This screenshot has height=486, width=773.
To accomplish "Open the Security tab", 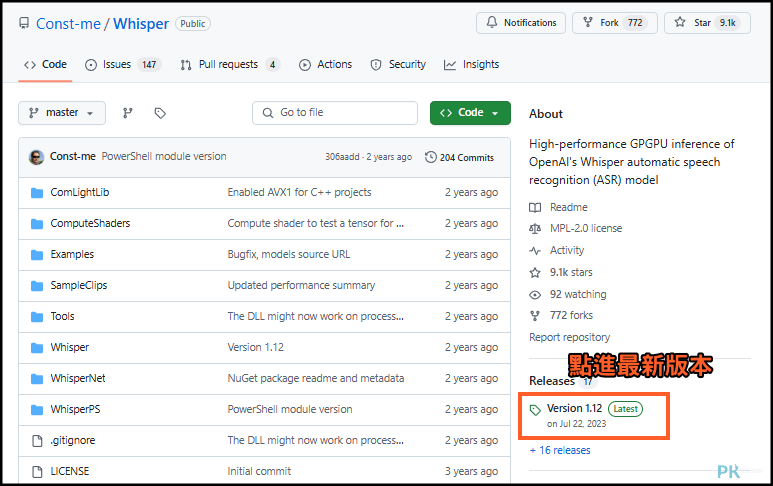I will click(x=398, y=65).
